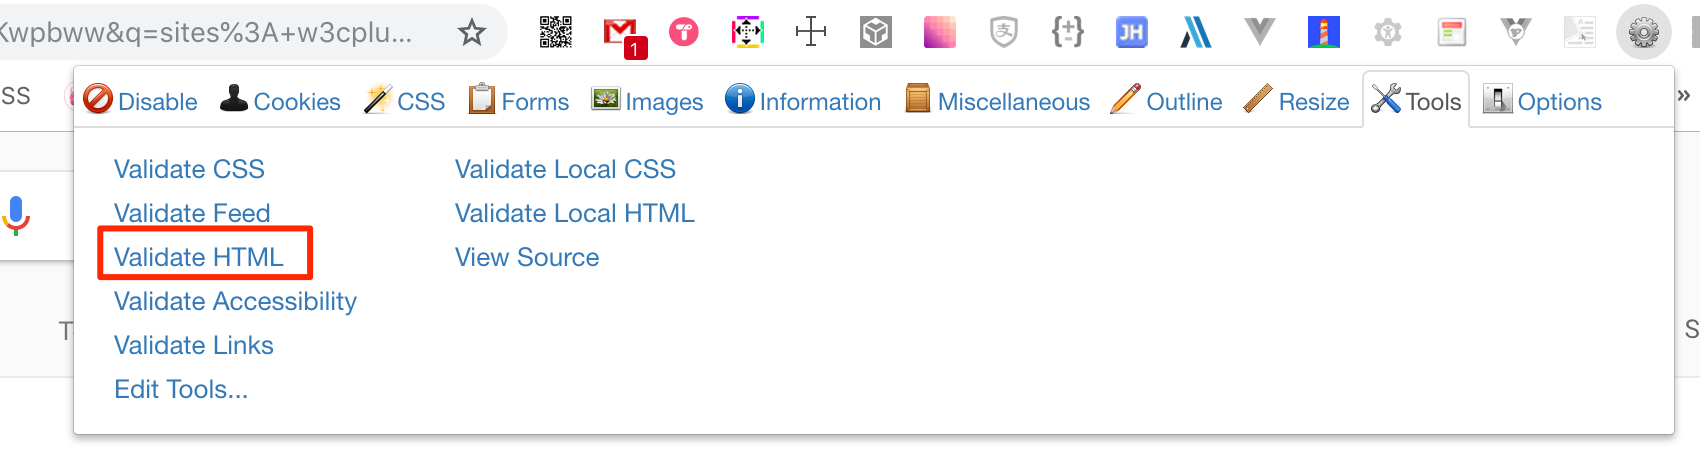
Task: Click the pink gradient color picker extension
Action: pyautogui.click(x=940, y=32)
